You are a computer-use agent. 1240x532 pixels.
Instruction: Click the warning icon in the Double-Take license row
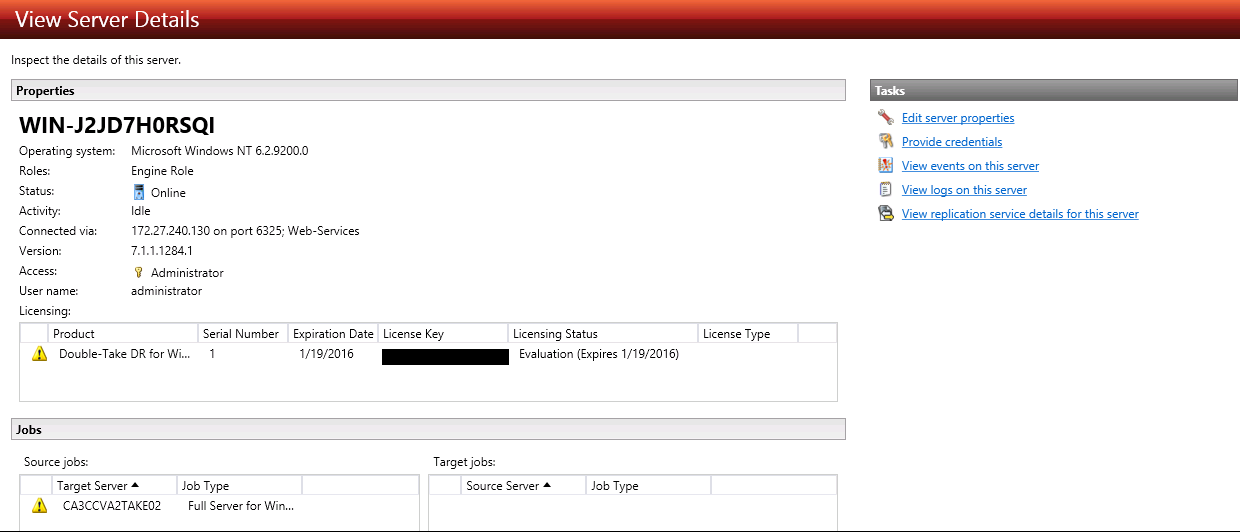[x=39, y=354]
